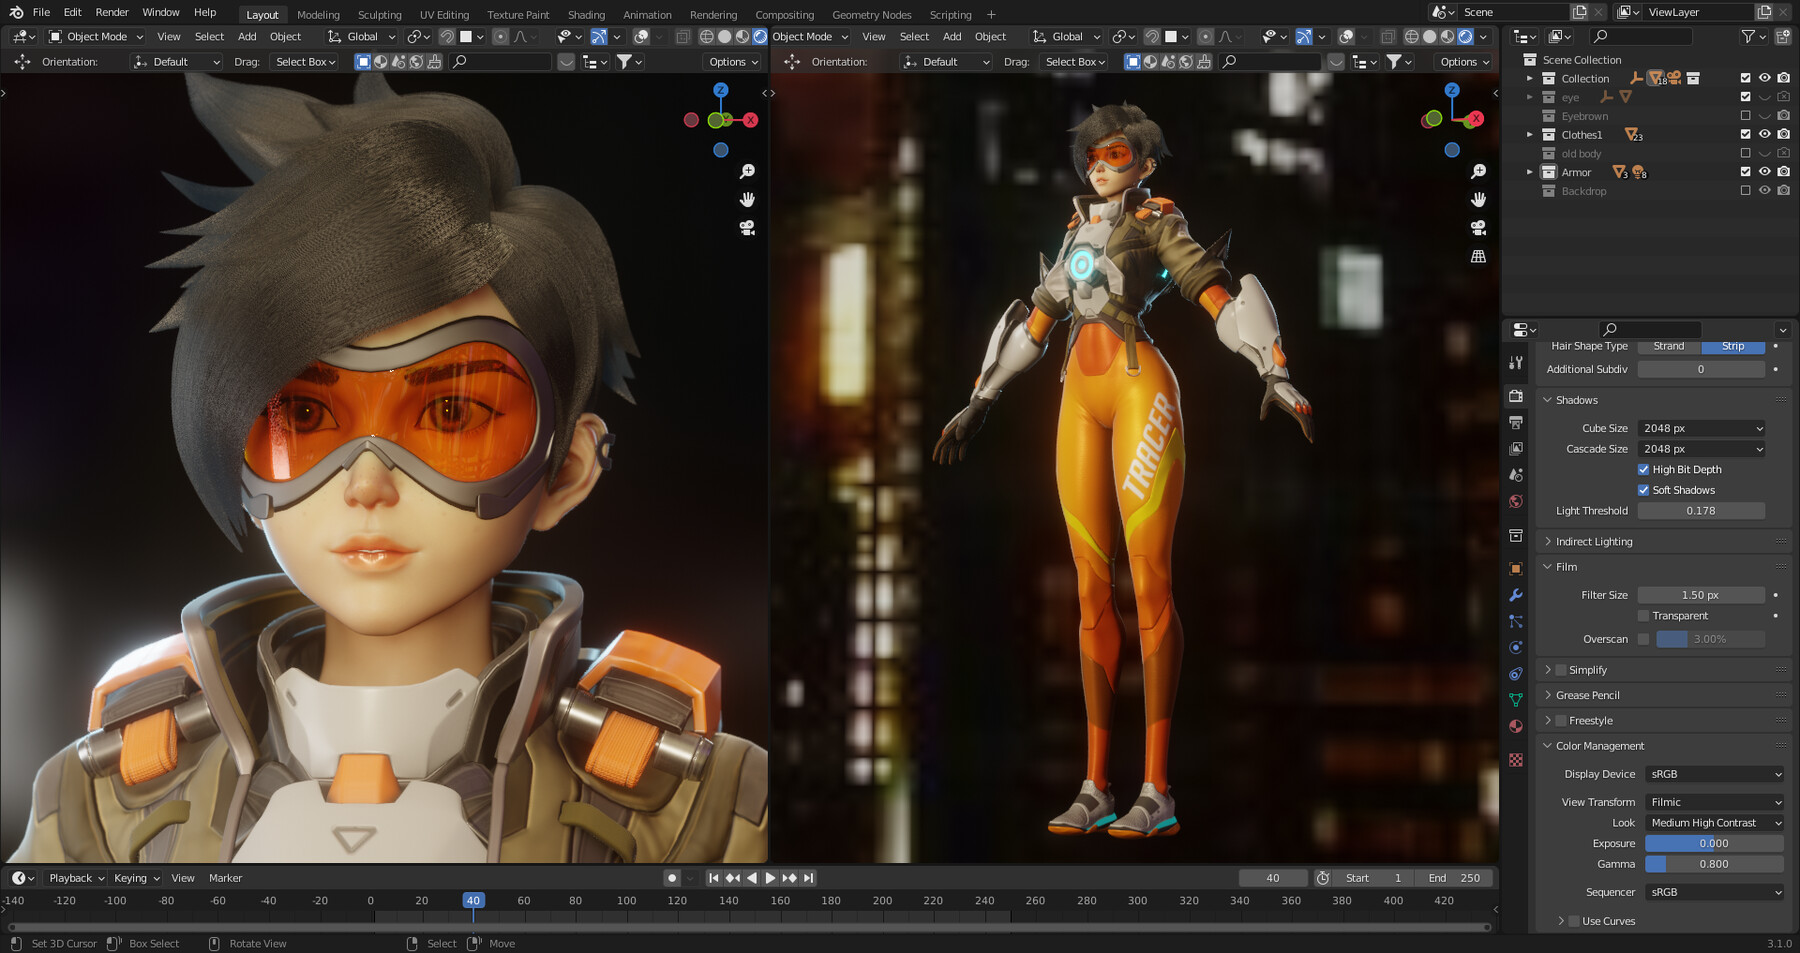Collapse the Shadows panel
The image size is (1800, 953).
(x=1548, y=400)
